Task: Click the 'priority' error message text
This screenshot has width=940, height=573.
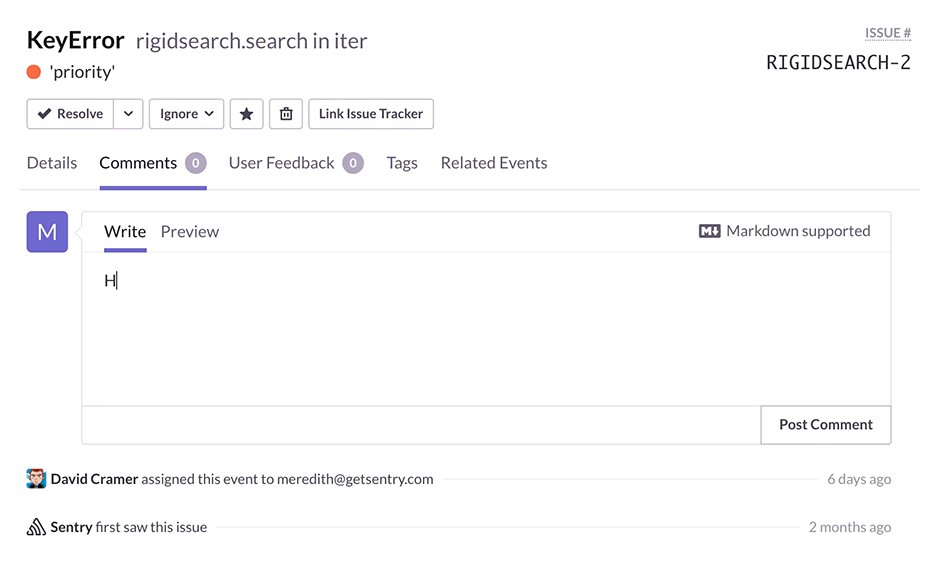Action: [x=82, y=72]
